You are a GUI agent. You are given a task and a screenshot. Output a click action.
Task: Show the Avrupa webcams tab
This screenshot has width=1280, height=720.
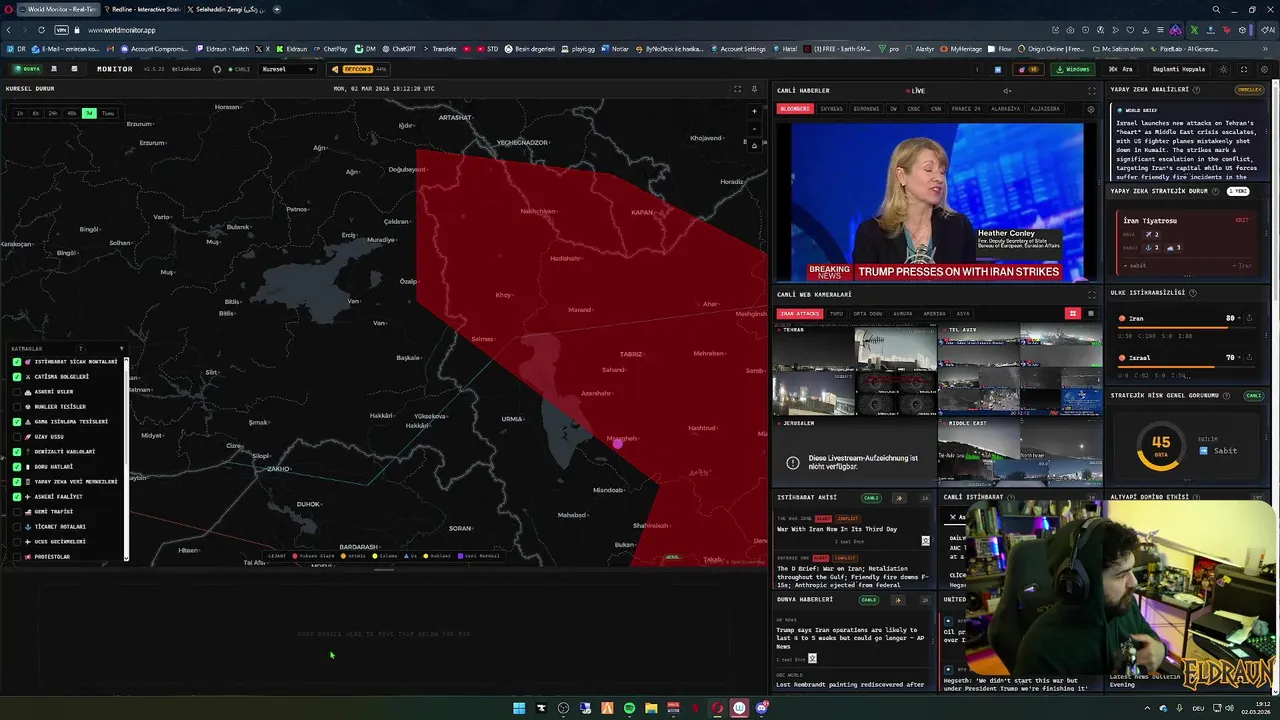[x=903, y=314]
